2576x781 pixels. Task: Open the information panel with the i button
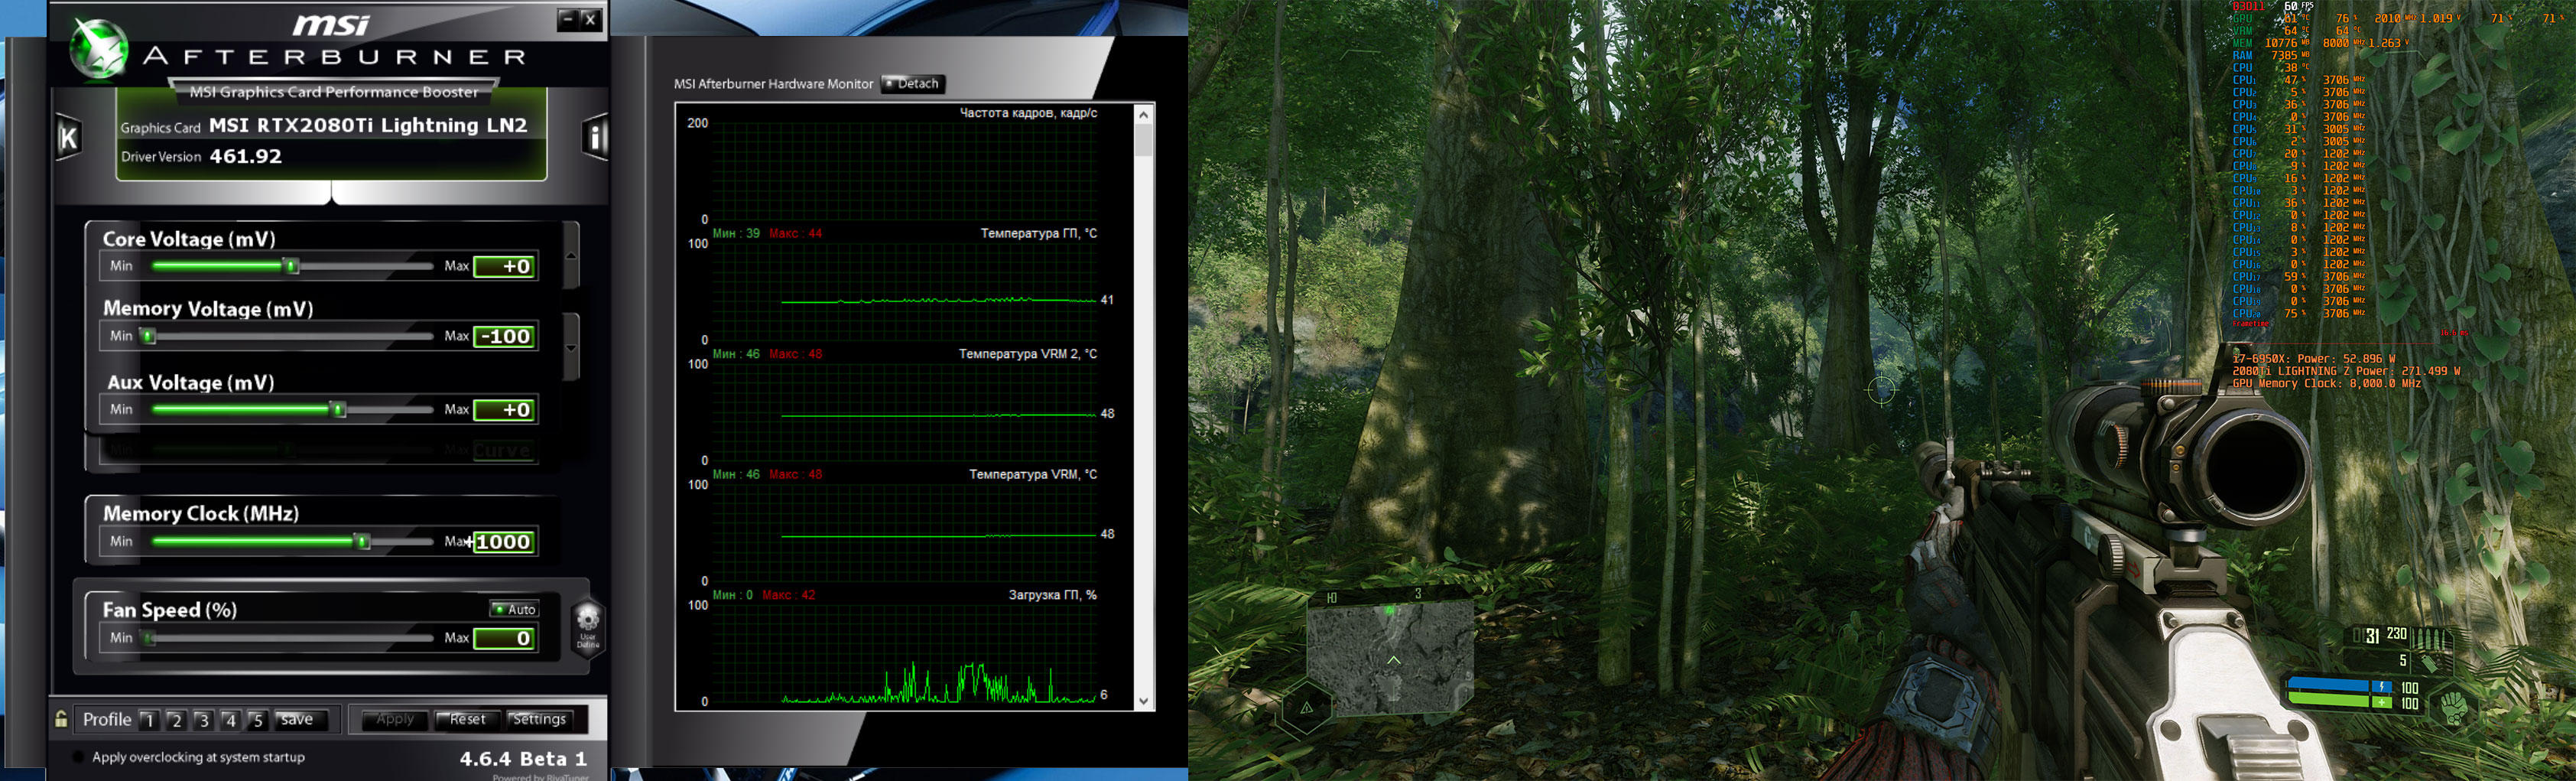click(x=595, y=137)
